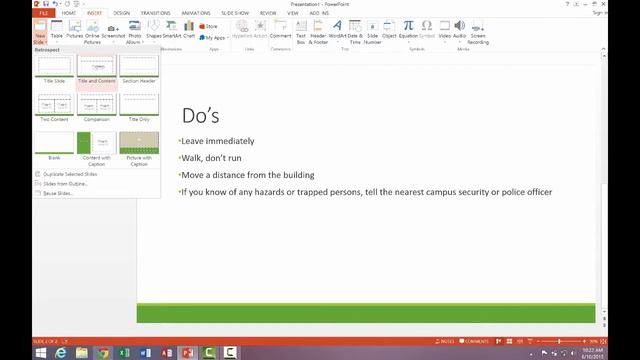
Task: Switch to the HOME tab
Action: coord(69,13)
